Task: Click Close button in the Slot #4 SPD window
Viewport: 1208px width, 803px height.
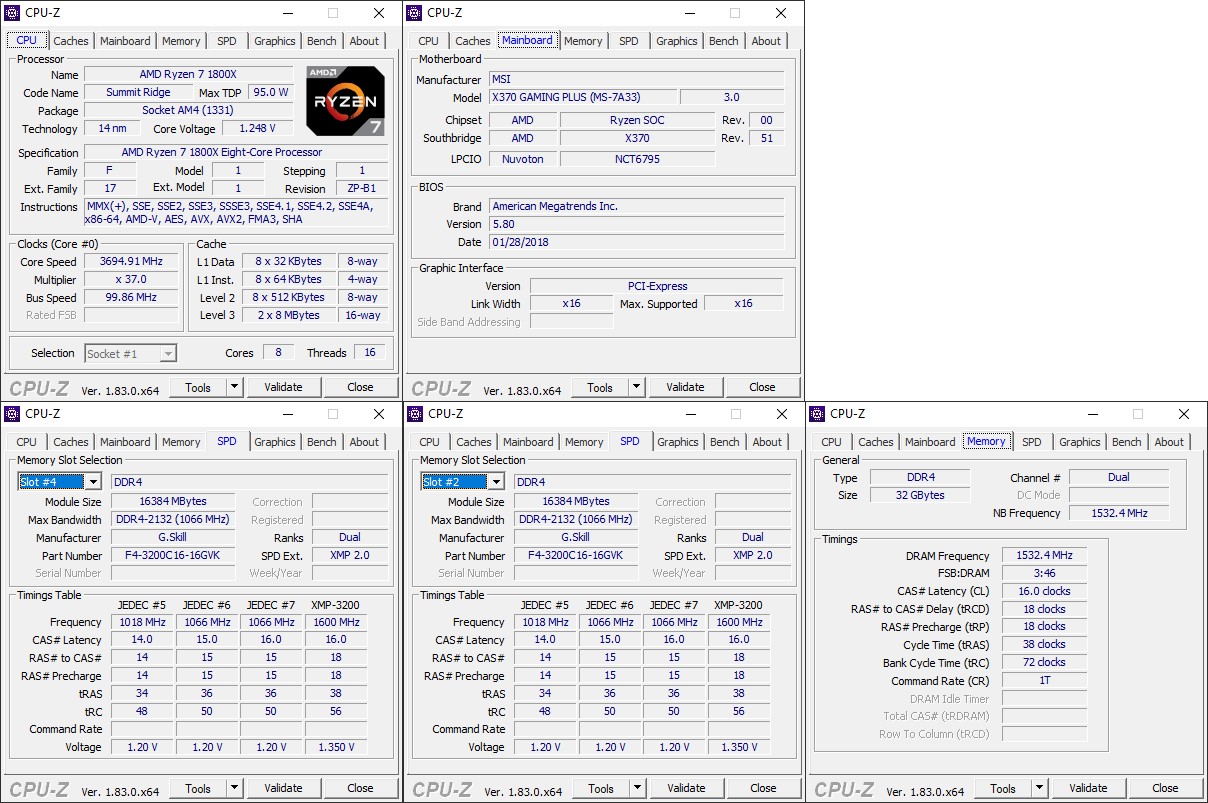Action: (x=360, y=788)
